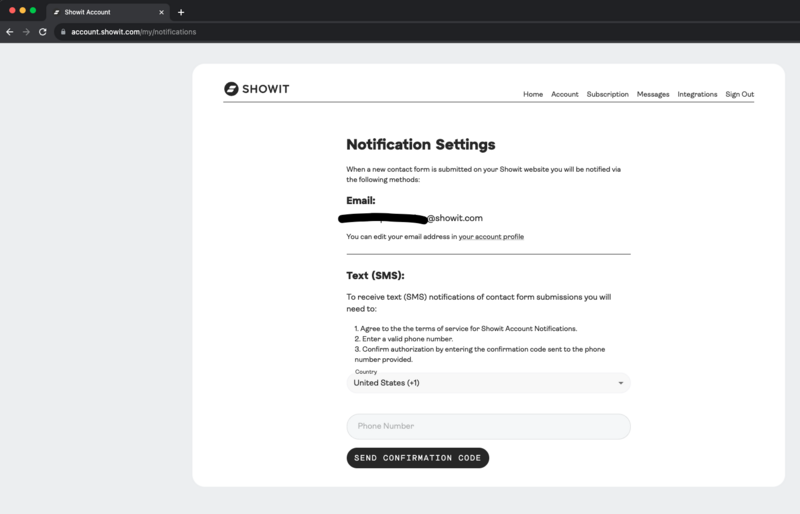Click the green fullscreen window button
This screenshot has height=514, width=800.
tap(33, 11)
